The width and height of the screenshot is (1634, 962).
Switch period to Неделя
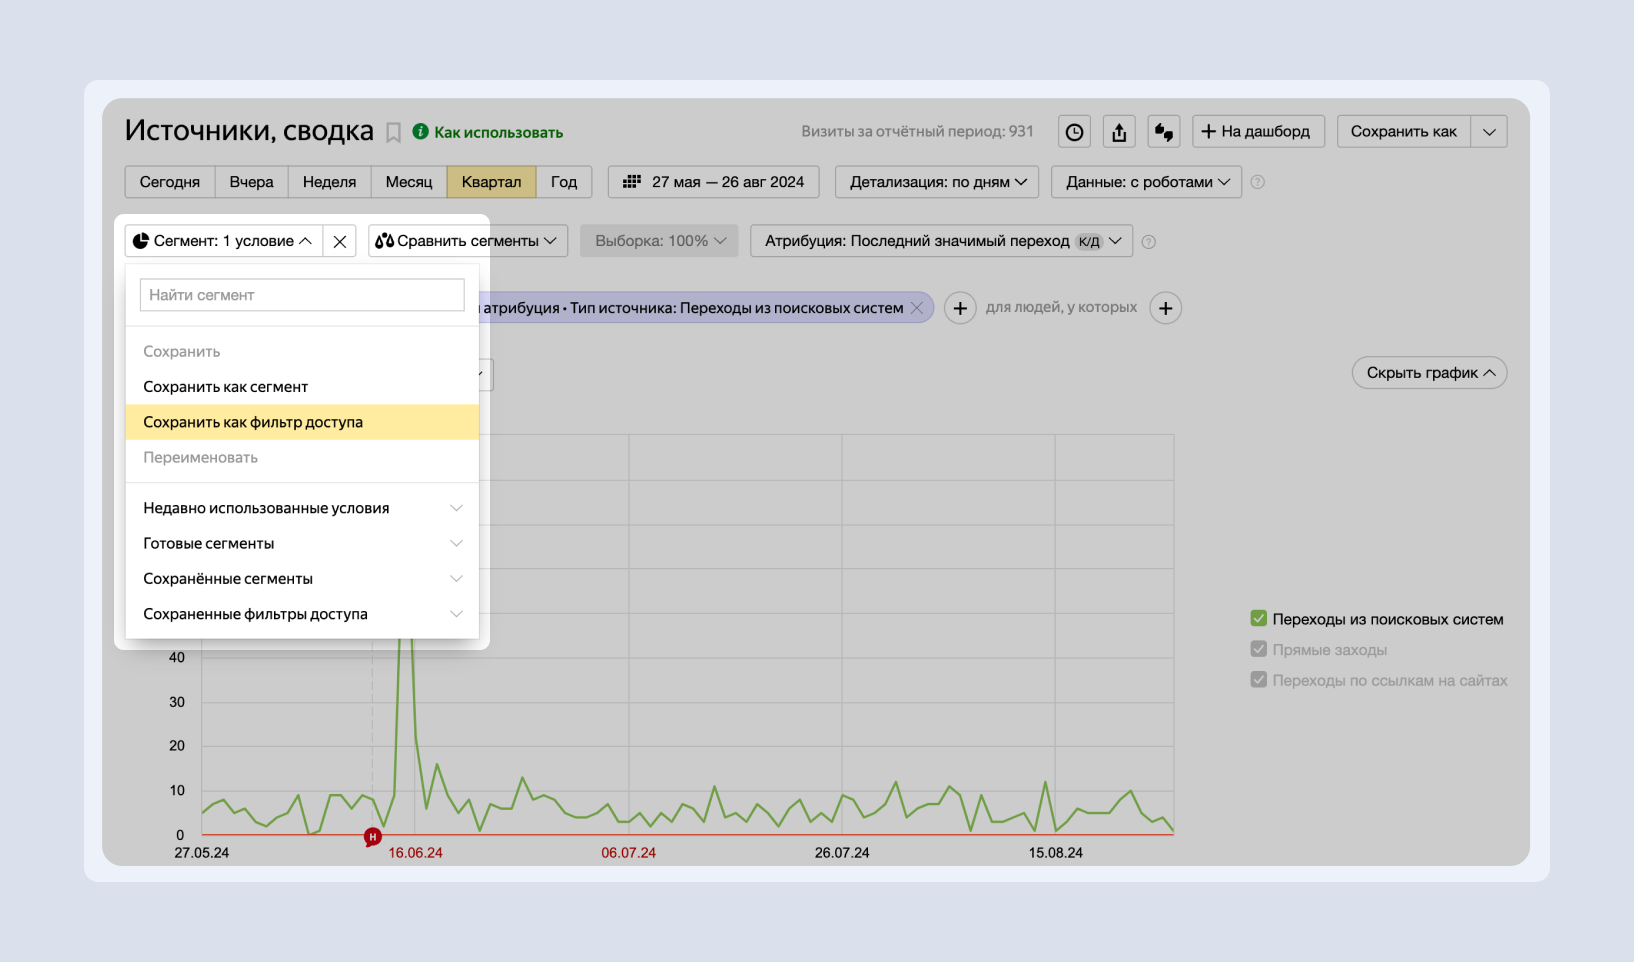click(329, 182)
